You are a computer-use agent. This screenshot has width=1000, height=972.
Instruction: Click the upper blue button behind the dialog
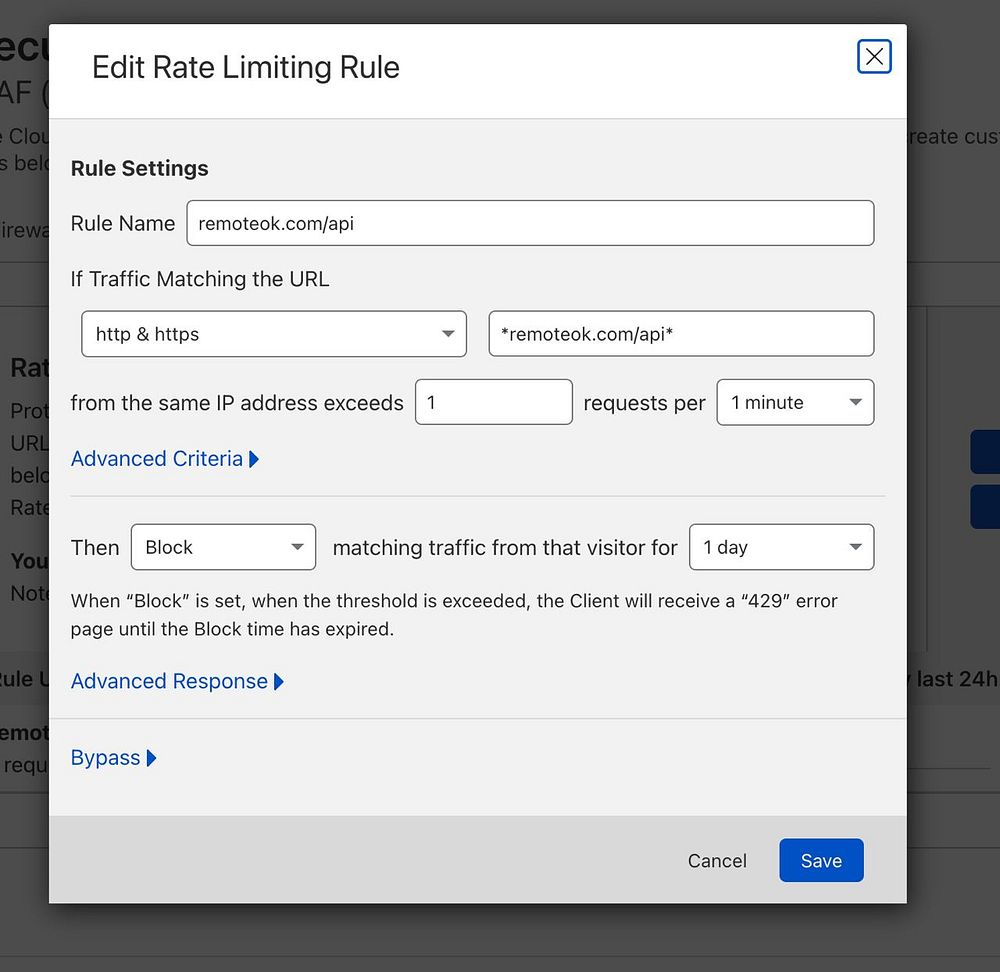(984, 452)
